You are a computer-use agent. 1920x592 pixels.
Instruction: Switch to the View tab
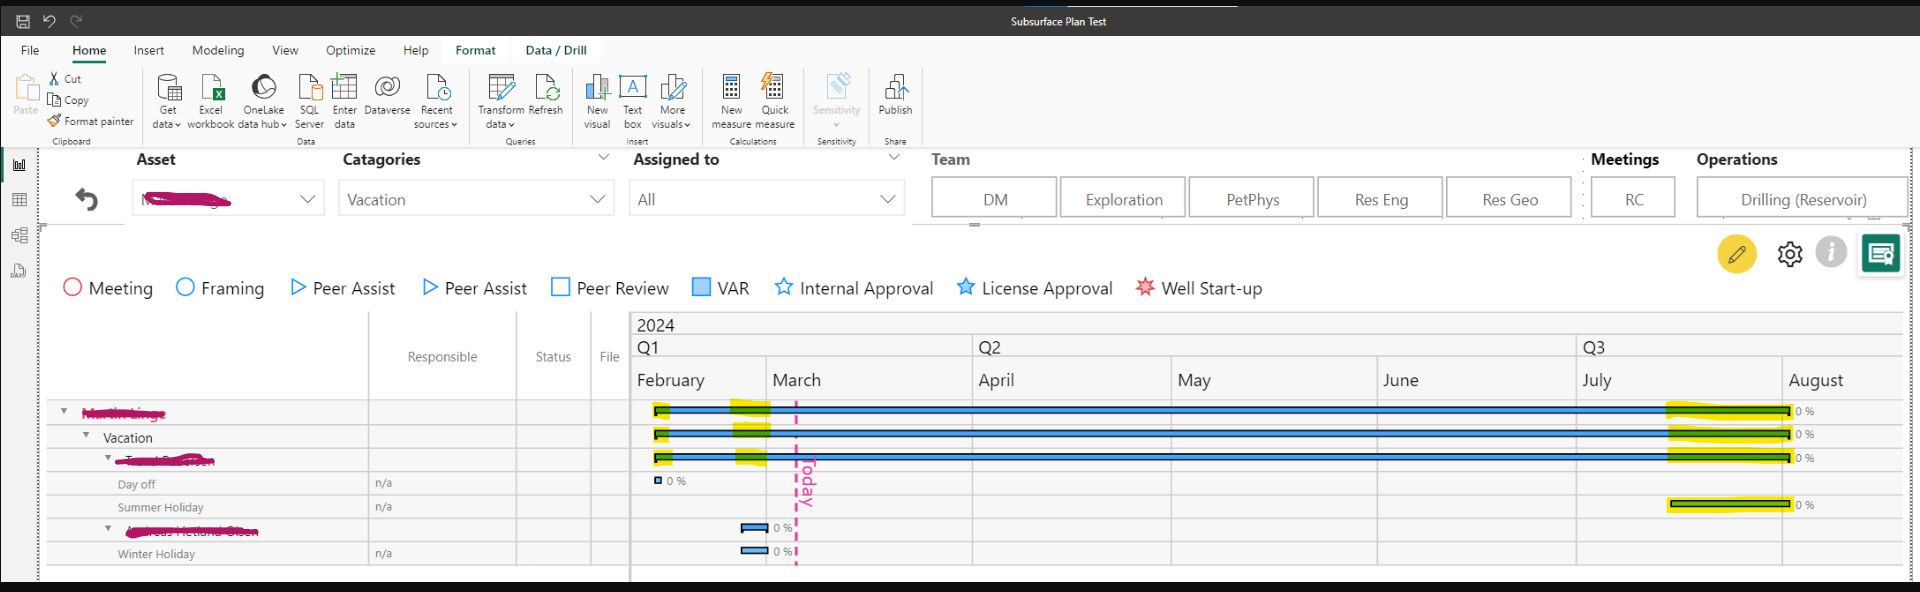point(285,50)
